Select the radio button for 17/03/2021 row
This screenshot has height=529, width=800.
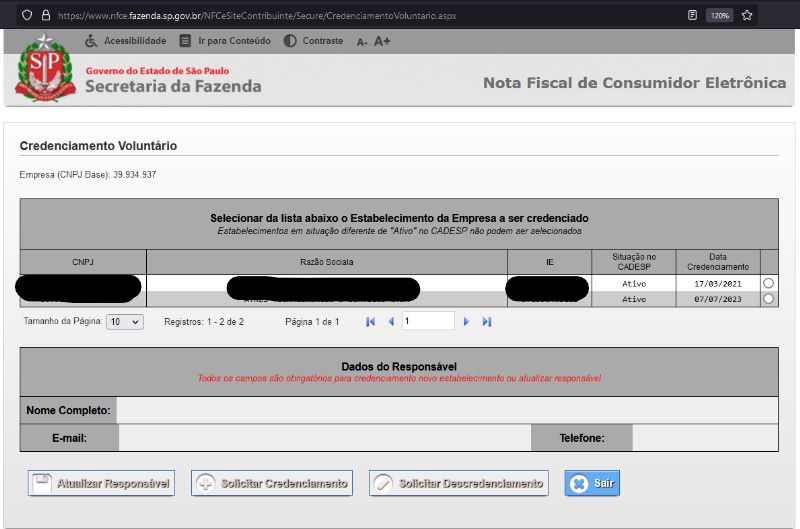pyautogui.click(x=768, y=284)
